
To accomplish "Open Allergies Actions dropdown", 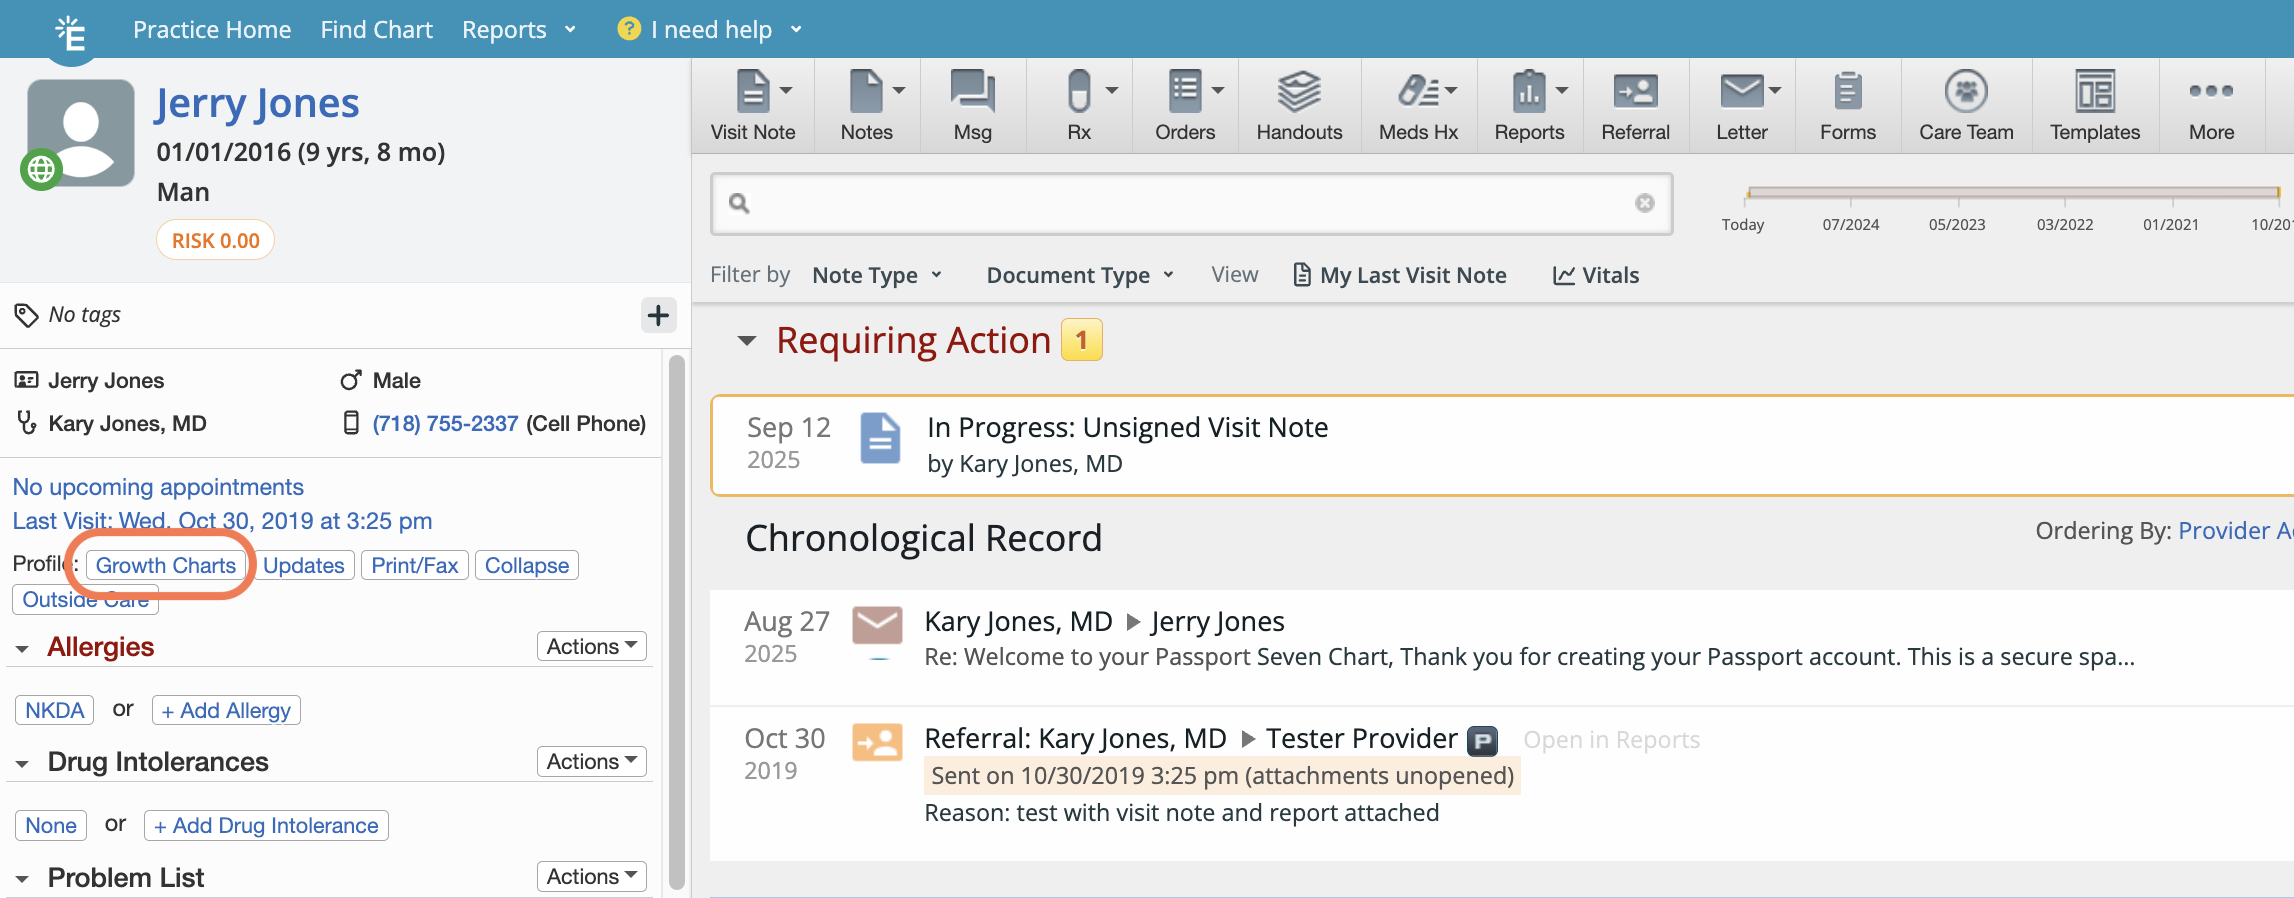I will click(x=591, y=647).
